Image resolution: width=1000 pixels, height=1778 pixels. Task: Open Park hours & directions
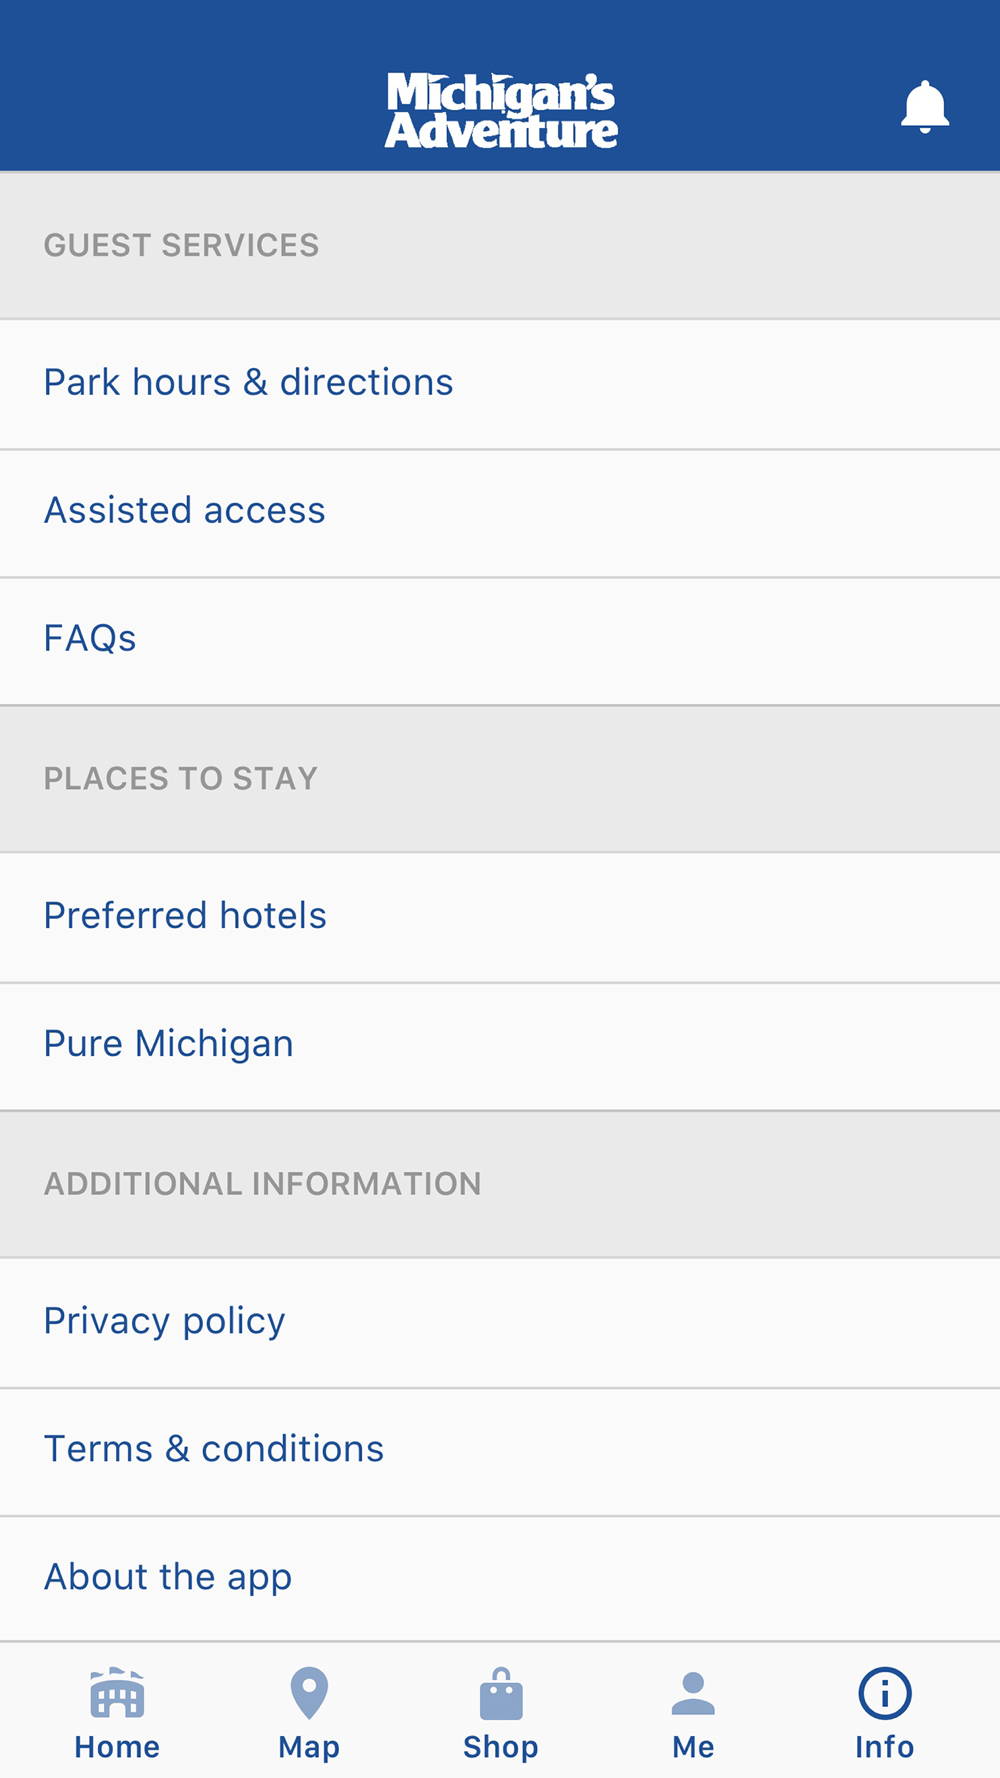248,382
